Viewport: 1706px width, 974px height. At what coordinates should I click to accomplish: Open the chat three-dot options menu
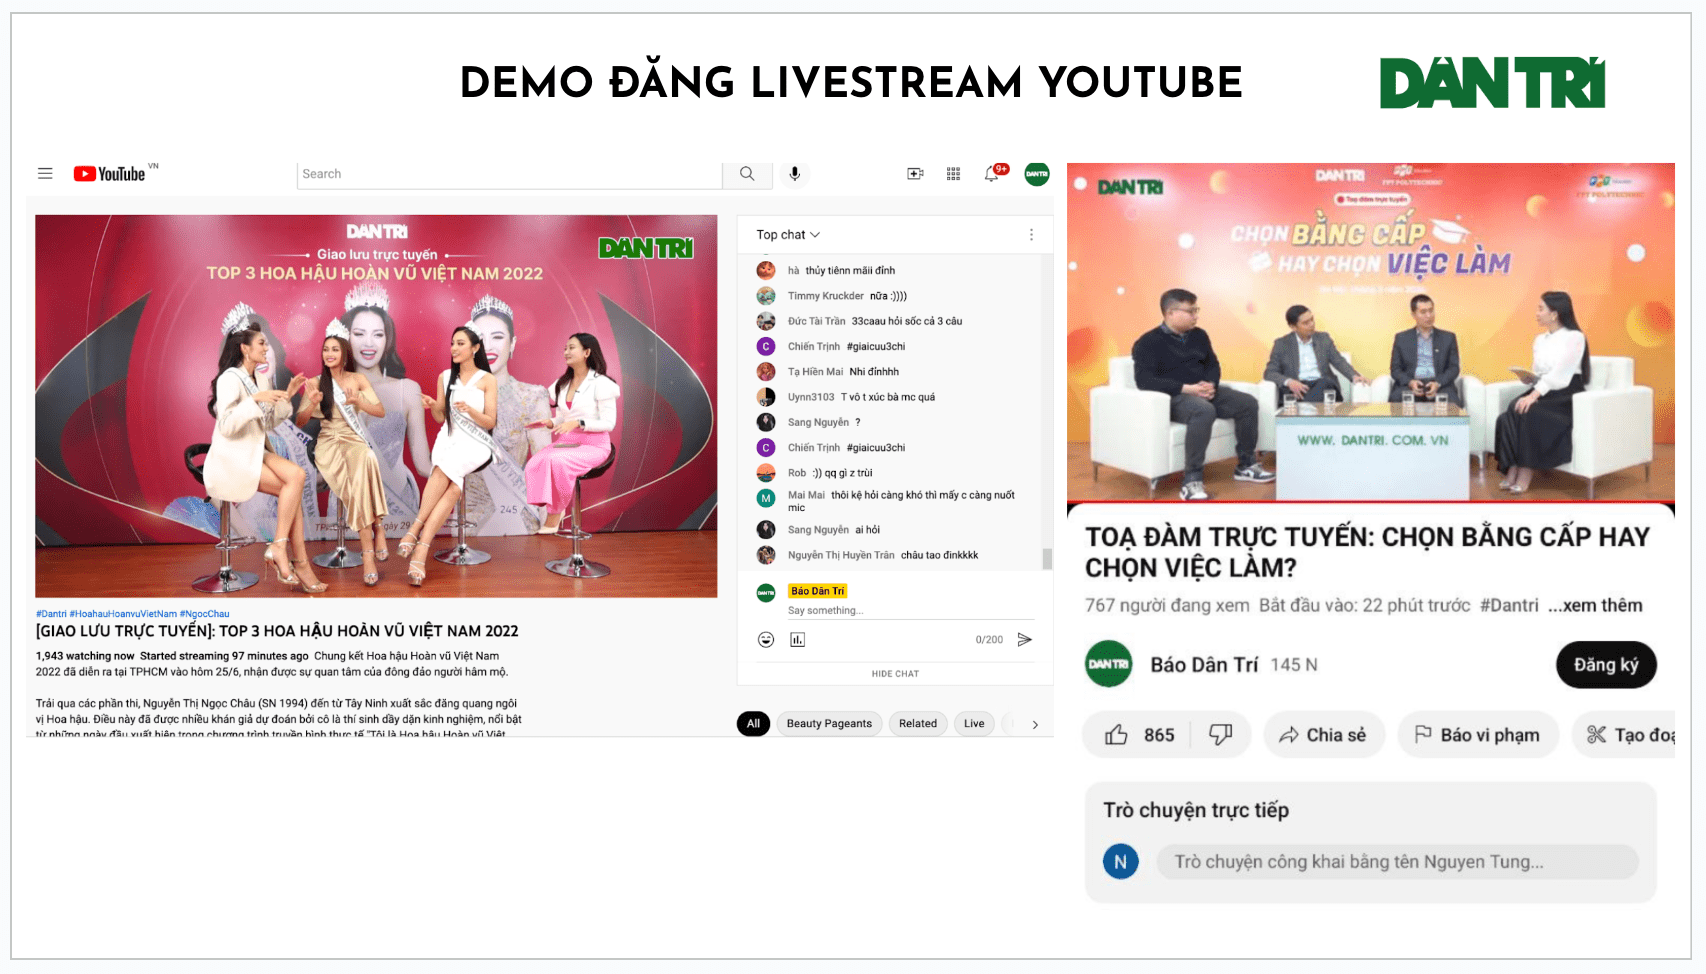tap(1031, 234)
